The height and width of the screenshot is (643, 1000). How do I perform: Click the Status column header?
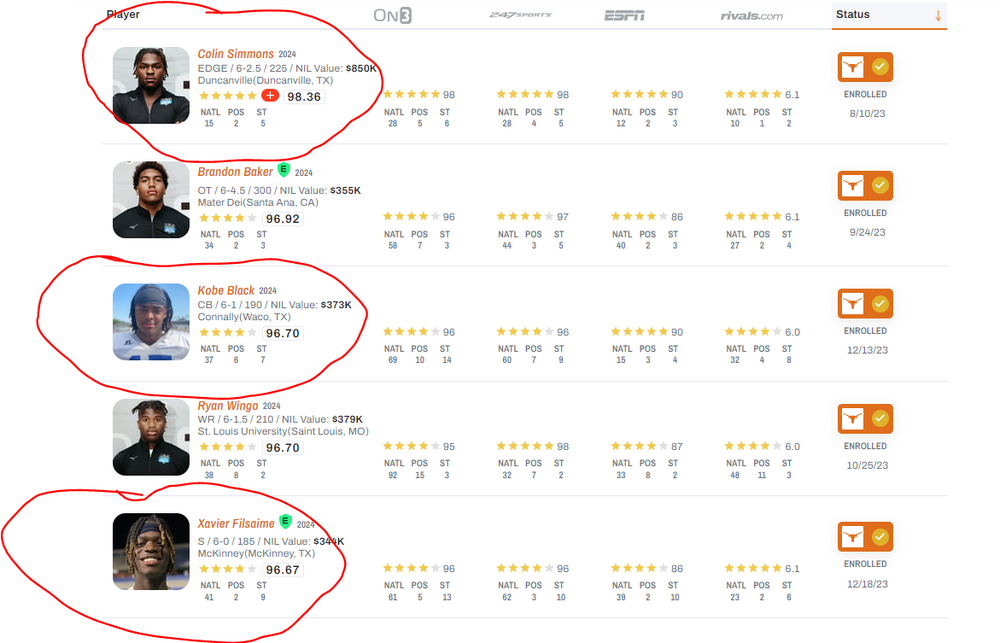pos(853,14)
